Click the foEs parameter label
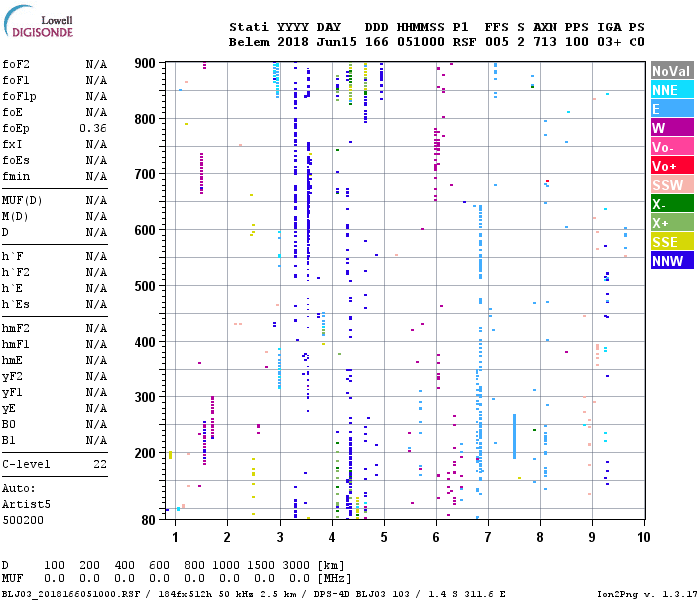Image resolution: width=700 pixels, height=600 pixels. [x=16, y=160]
